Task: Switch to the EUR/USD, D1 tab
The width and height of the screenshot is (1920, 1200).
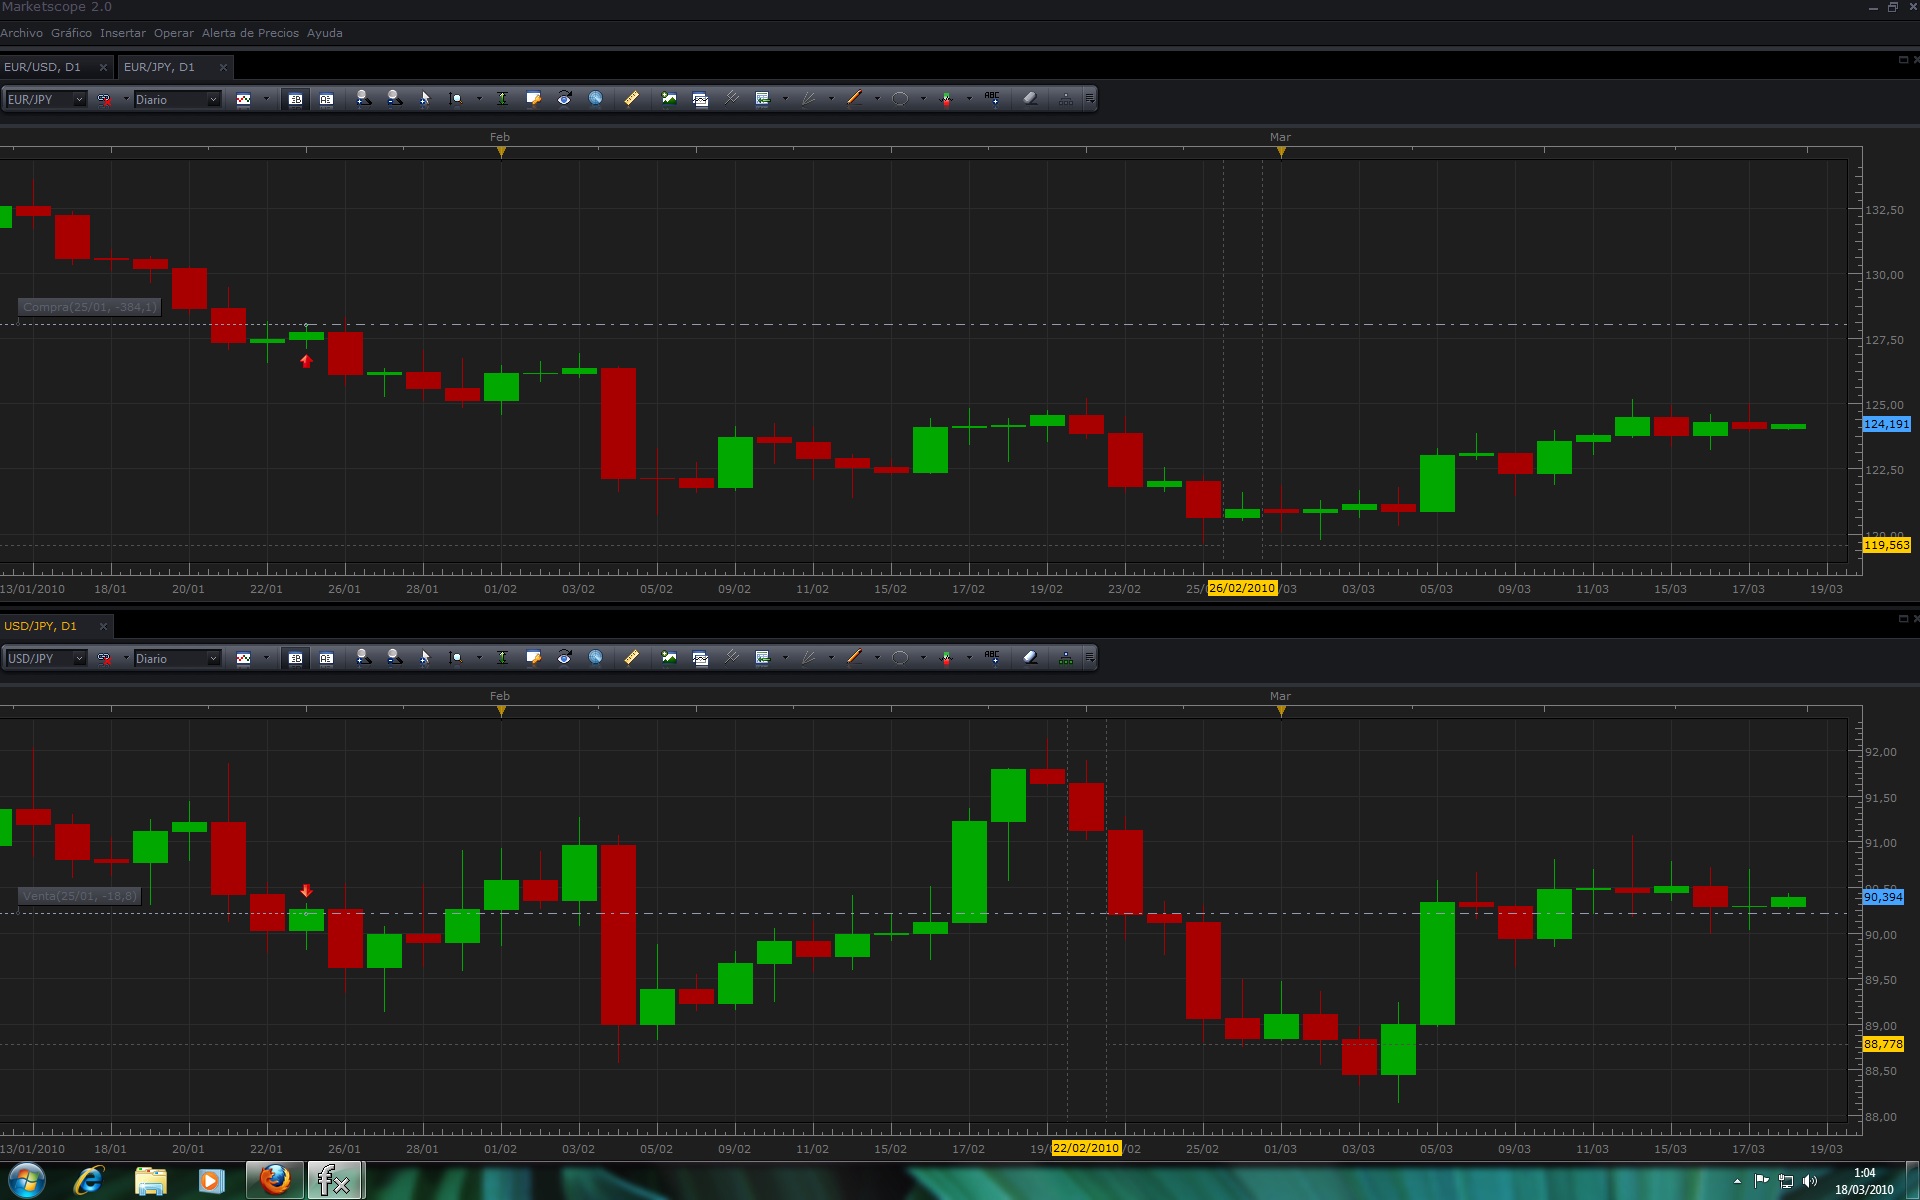Action: pos(42,67)
